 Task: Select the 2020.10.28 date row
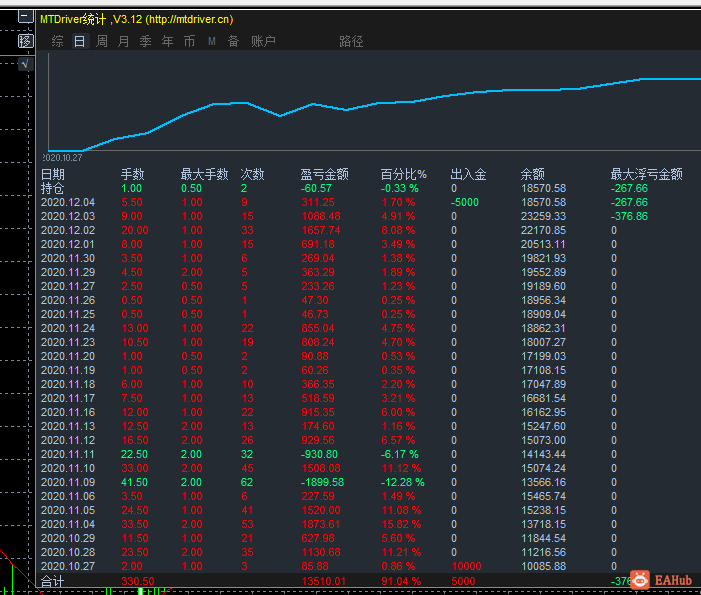click(x=68, y=552)
